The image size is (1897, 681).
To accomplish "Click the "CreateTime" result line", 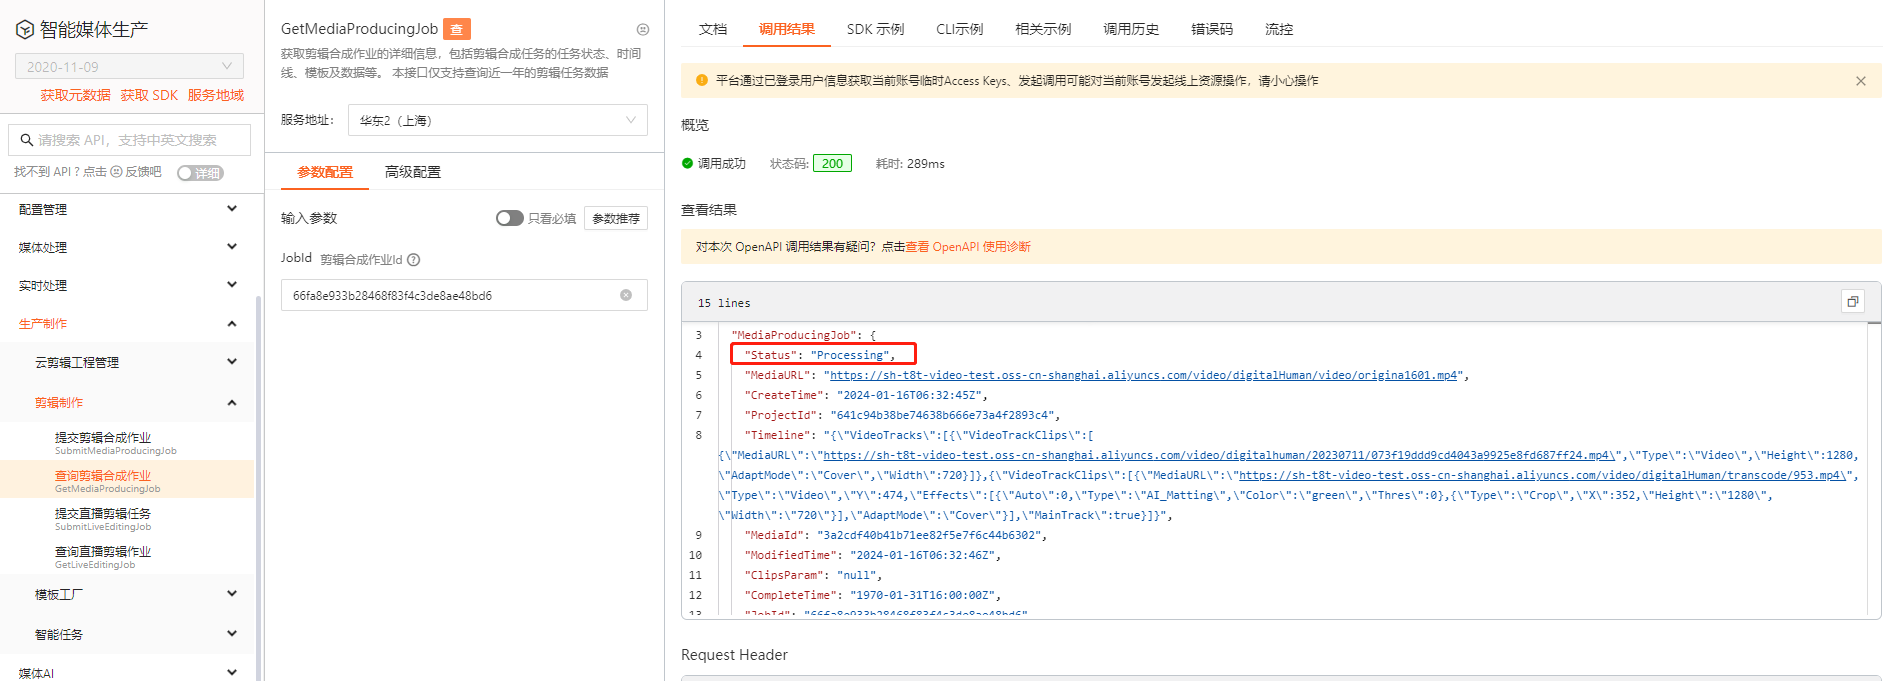I will pos(866,395).
